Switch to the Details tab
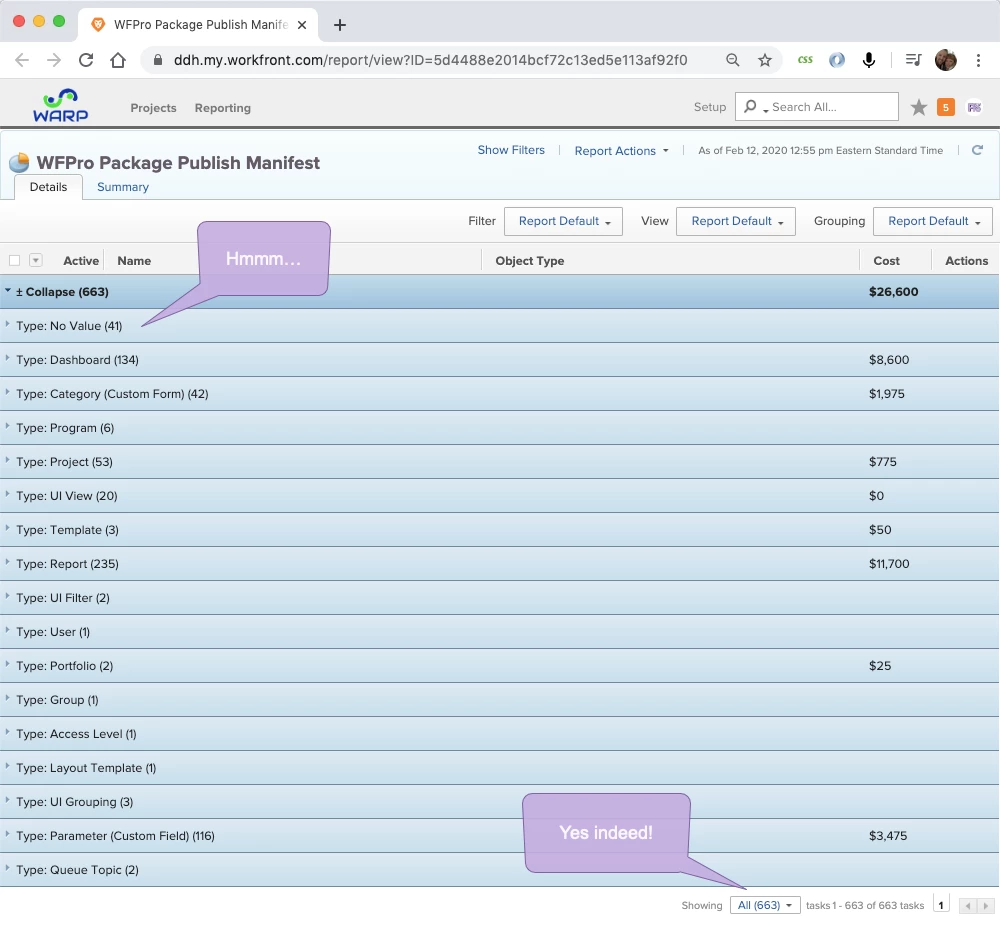Image resolution: width=1000 pixels, height=928 pixels. pyautogui.click(x=48, y=187)
